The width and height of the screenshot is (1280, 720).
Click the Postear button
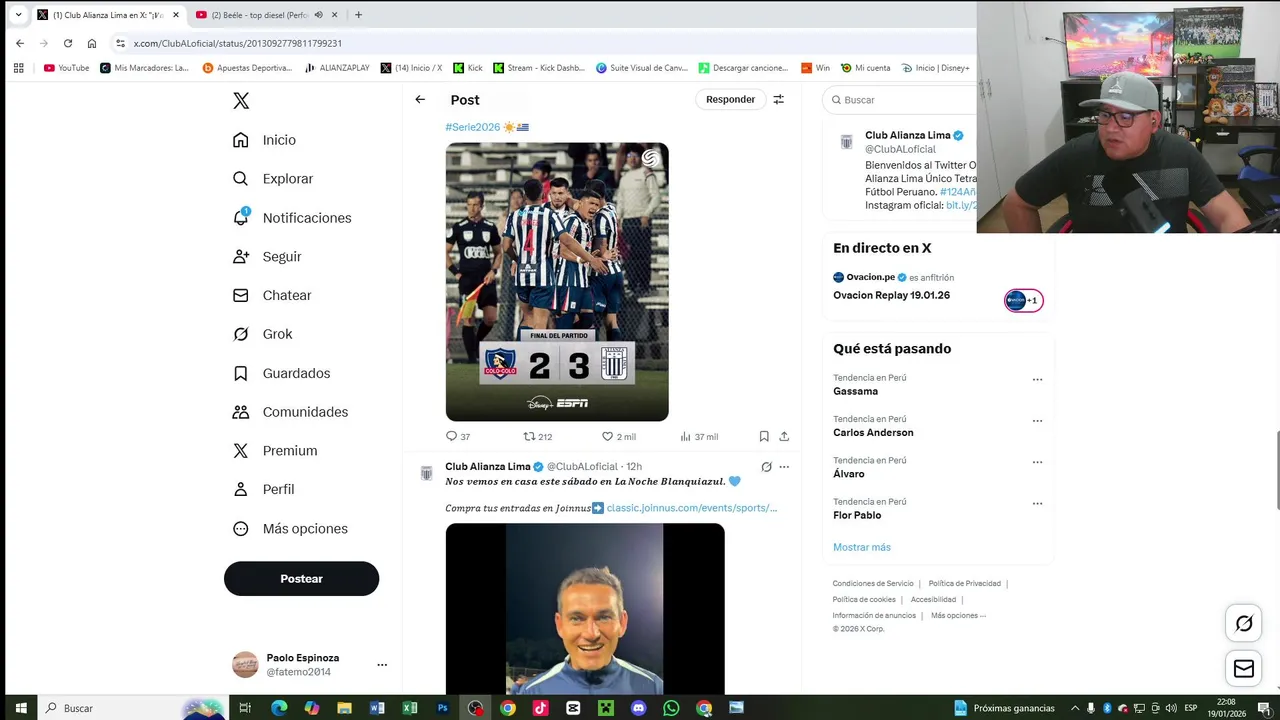(301, 579)
